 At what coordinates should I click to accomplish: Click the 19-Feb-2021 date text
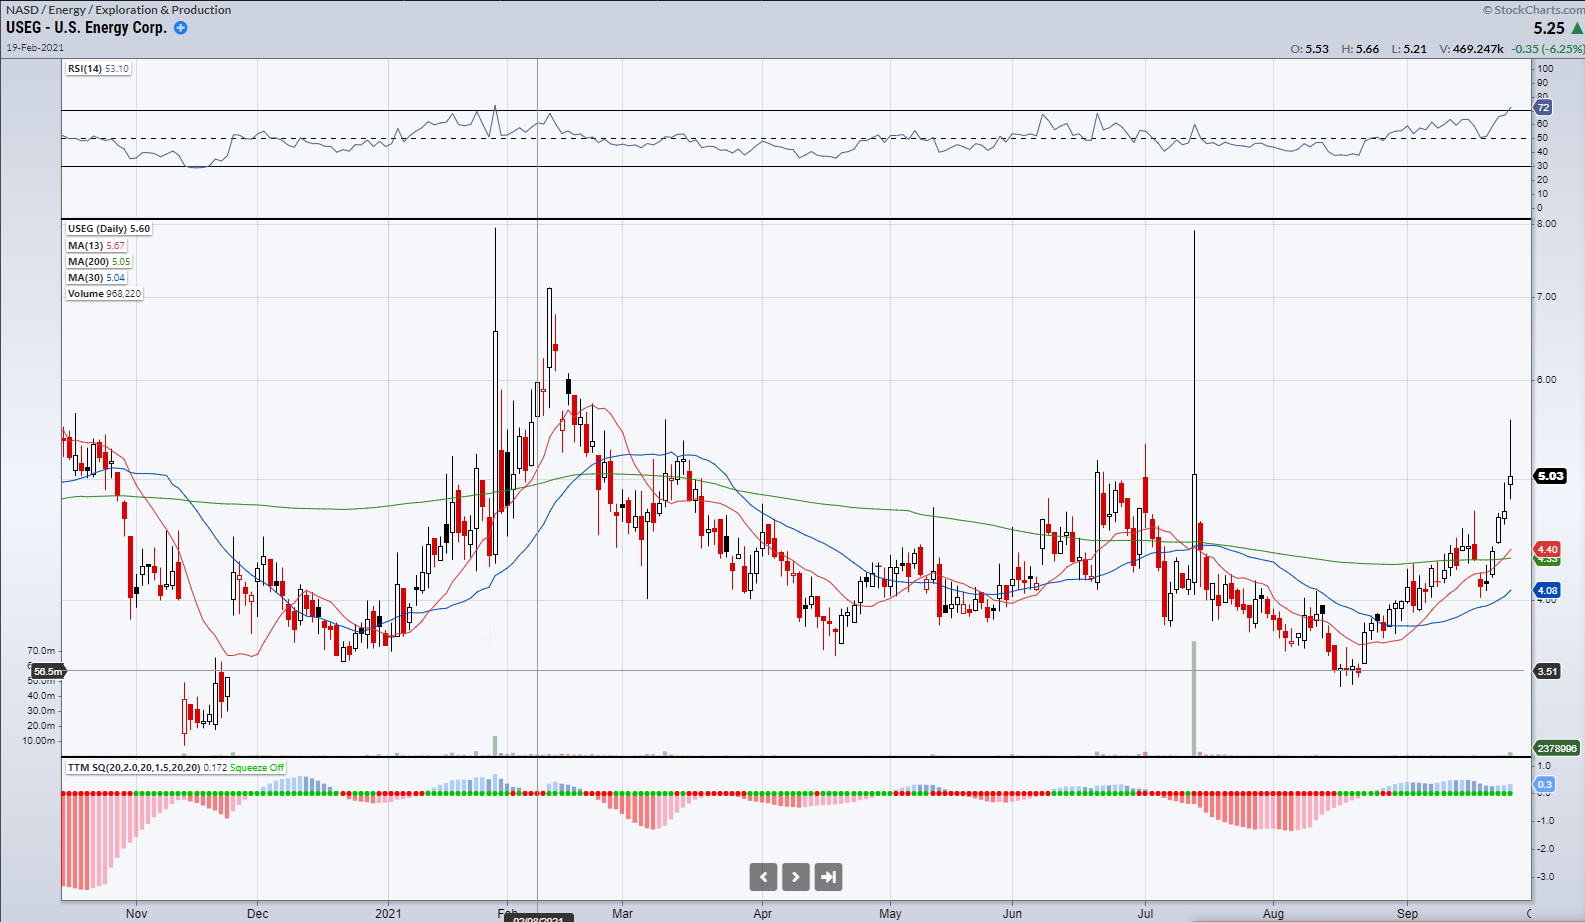click(35, 47)
